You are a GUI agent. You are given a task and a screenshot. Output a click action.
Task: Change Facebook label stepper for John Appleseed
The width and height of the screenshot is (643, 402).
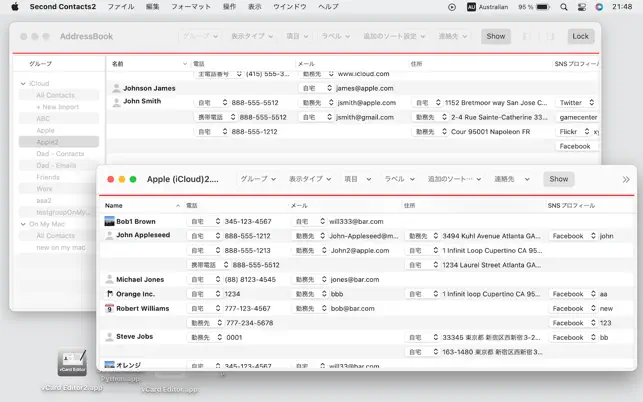click(x=593, y=236)
